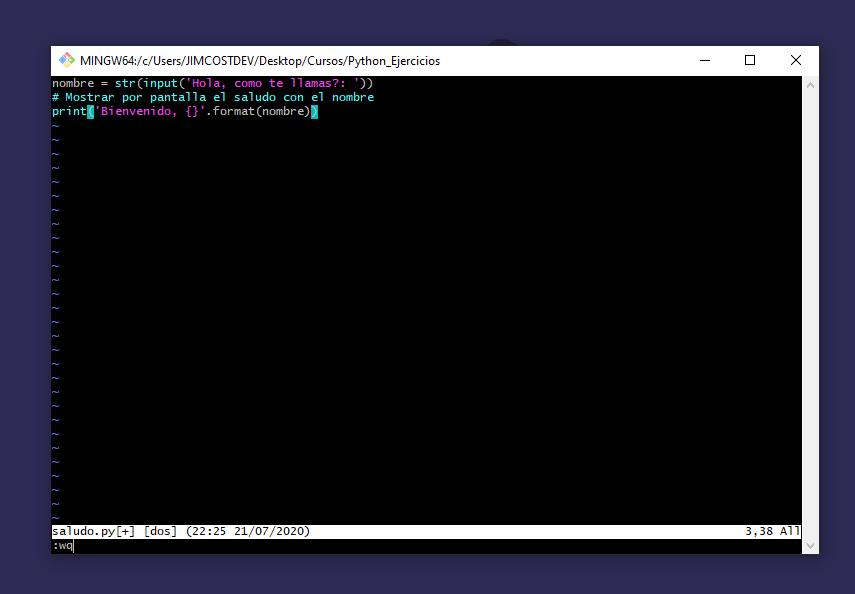Viewport: 855px width, 594px height.
Task: Click the [dos] file format indicator
Action: click(x=159, y=531)
